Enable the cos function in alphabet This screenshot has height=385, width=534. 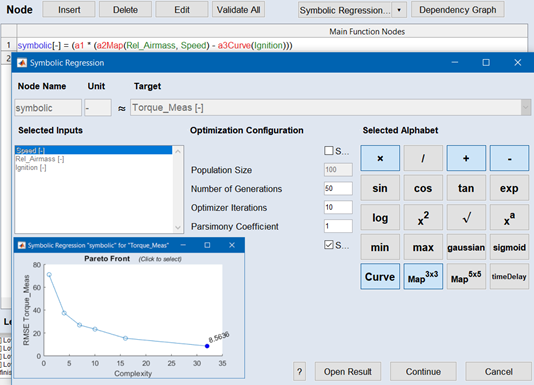click(x=423, y=188)
